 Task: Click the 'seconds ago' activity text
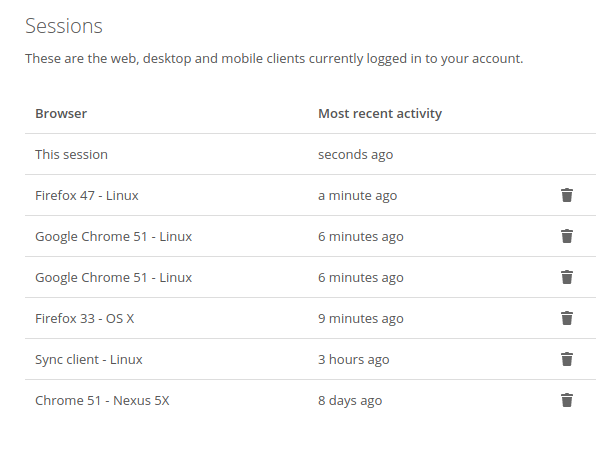(x=355, y=155)
